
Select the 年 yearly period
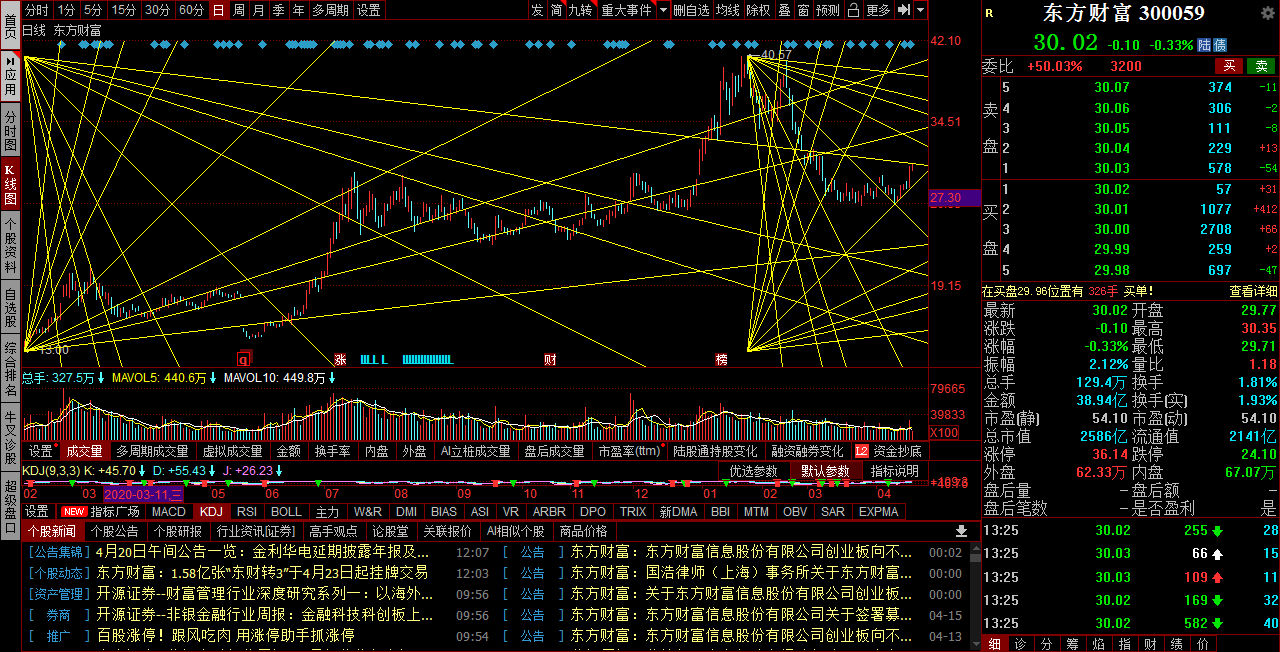[x=298, y=10]
